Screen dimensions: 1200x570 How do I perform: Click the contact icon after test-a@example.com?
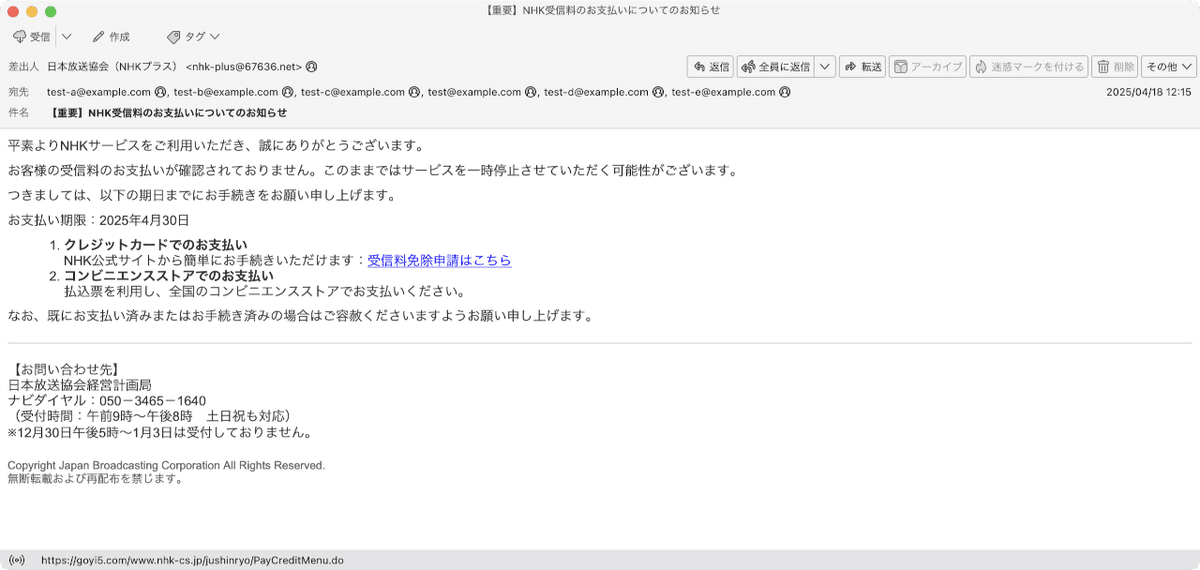[x=160, y=92]
